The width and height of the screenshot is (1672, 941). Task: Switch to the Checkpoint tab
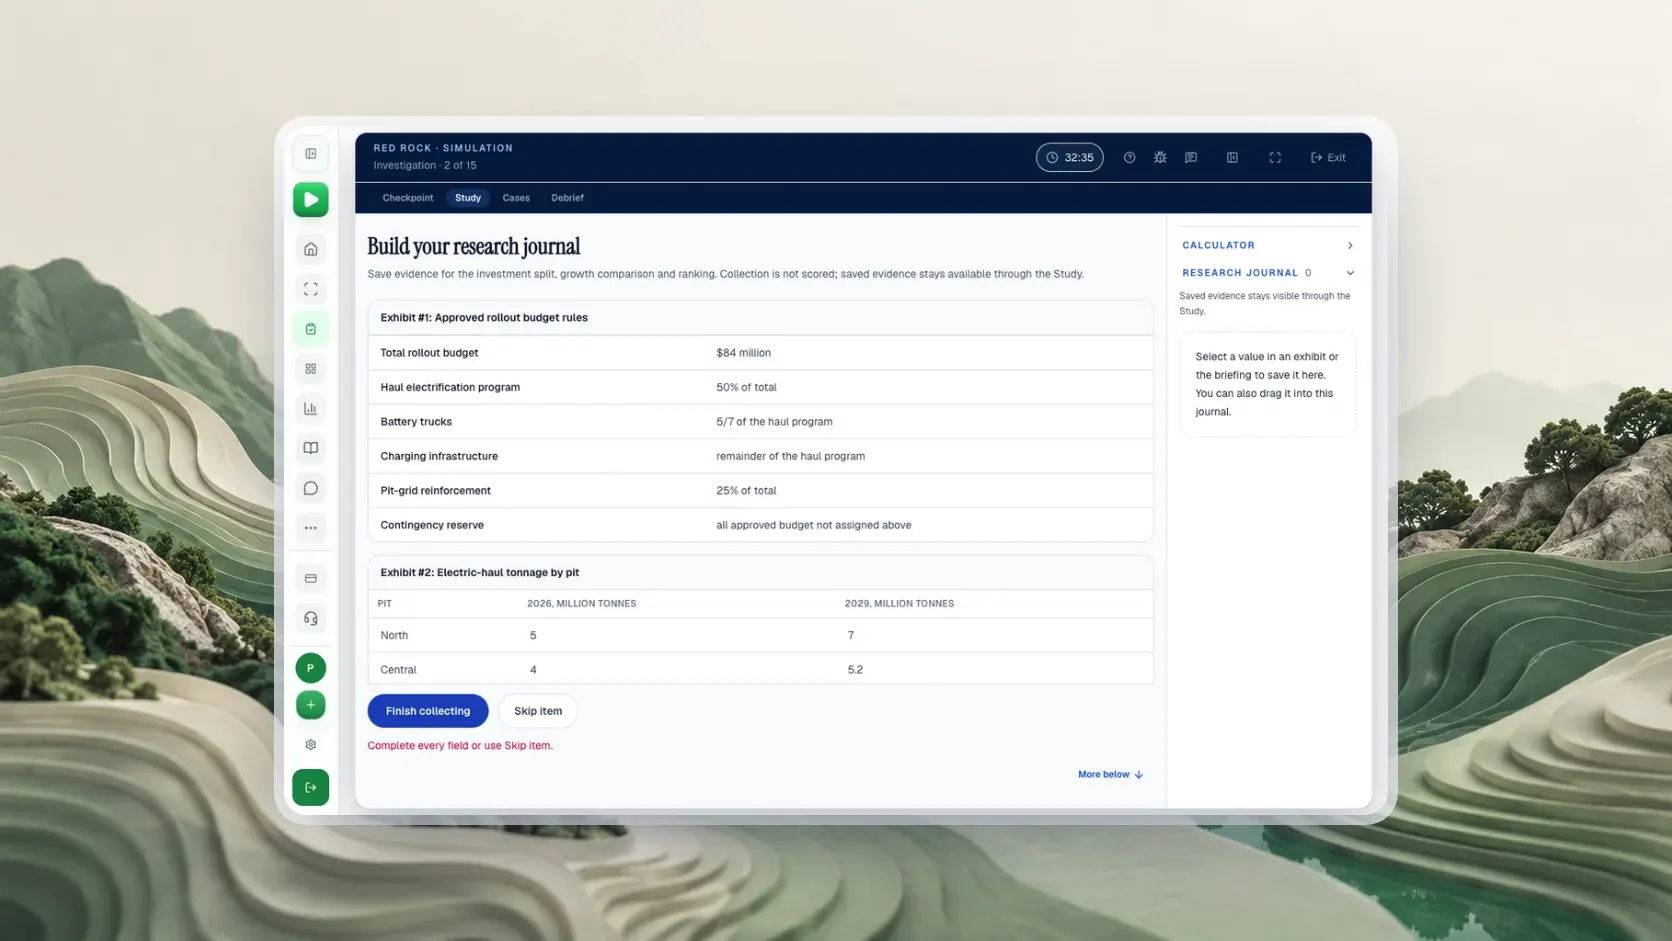tap(408, 198)
